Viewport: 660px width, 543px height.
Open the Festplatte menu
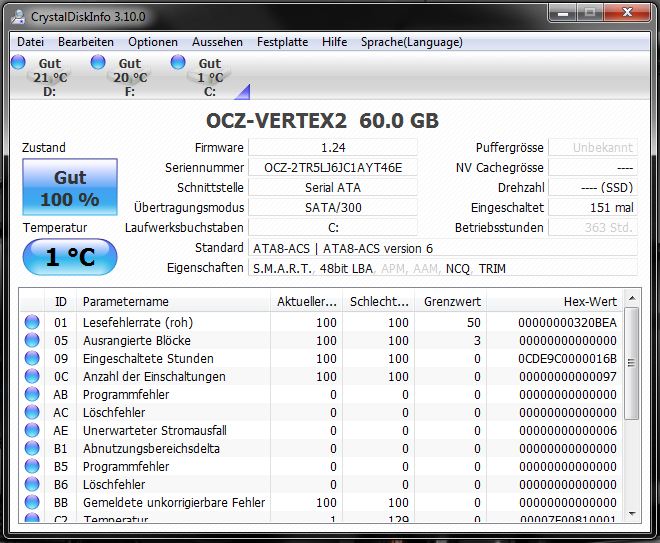282,42
